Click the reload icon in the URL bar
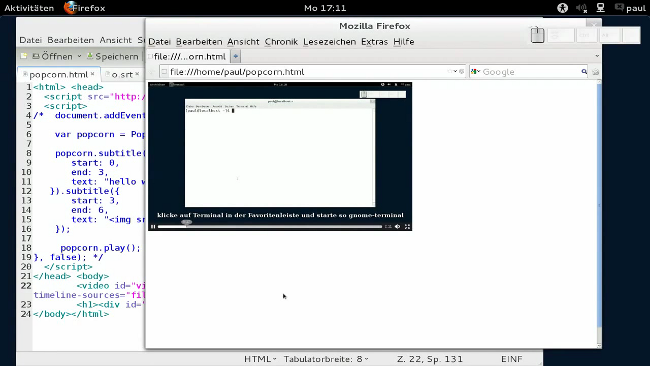Viewport: 650px width, 366px height. [461, 71]
